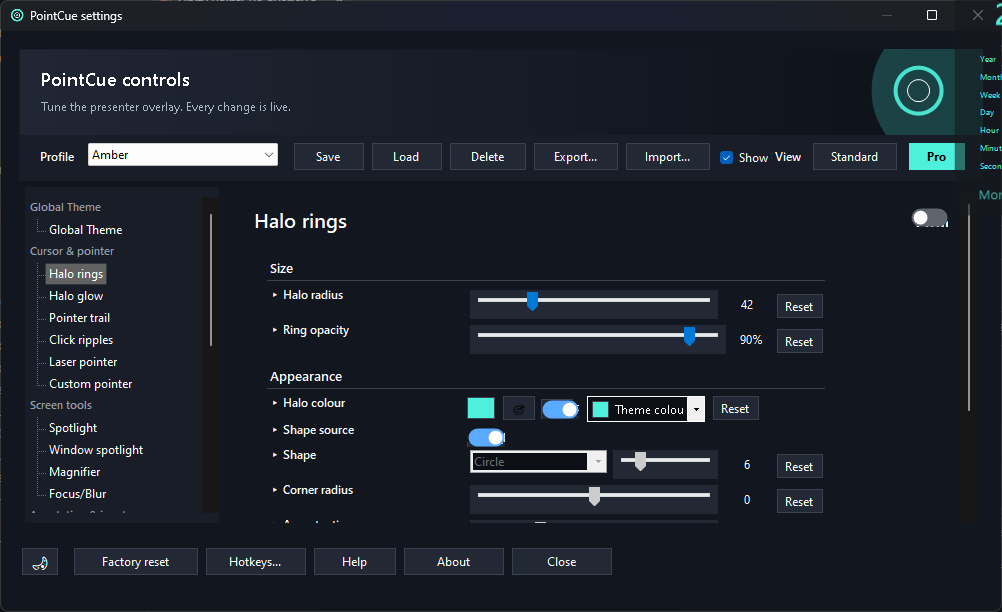Image resolution: width=1002 pixels, height=612 pixels.
Task: Uncheck the Show checkbox
Action: [x=727, y=157]
